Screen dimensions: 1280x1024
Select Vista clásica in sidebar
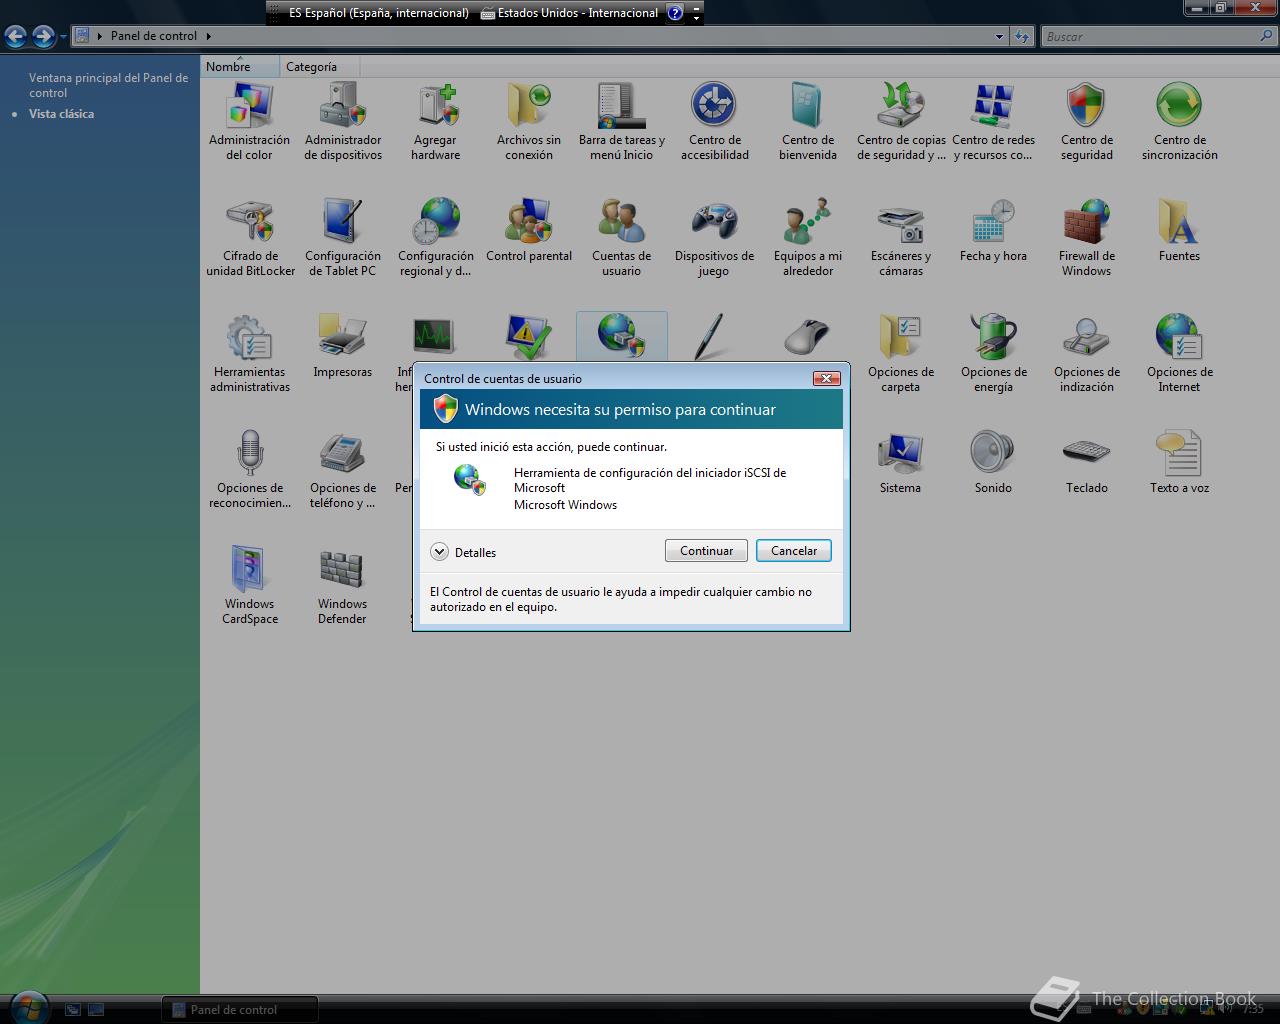(x=61, y=114)
